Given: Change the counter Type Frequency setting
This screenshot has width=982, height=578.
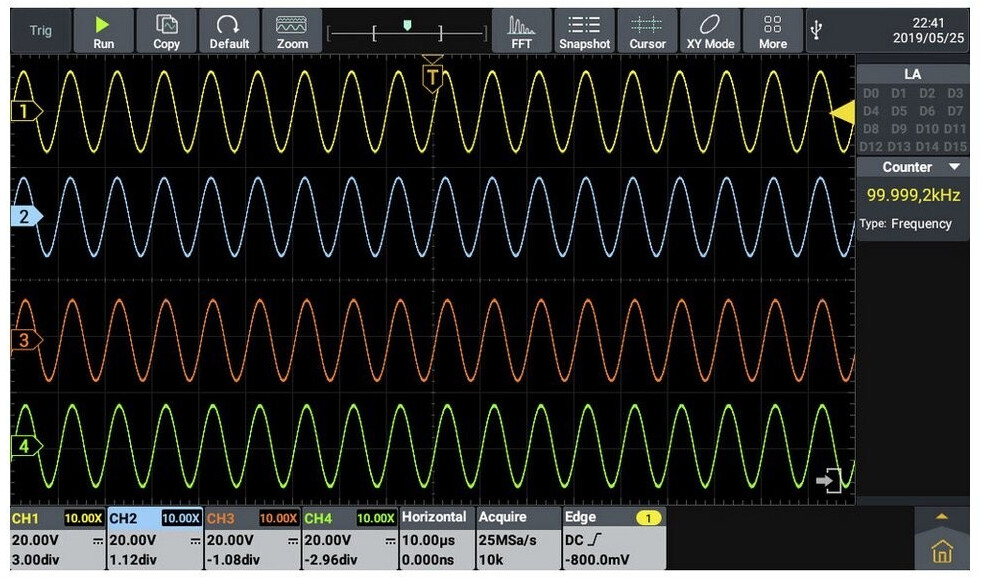Looking at the screenshot, I should click(906, 224).
